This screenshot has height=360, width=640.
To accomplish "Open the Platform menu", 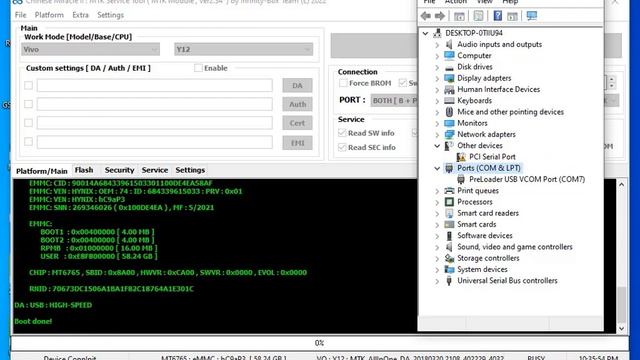I will click(x=49, y=15).
